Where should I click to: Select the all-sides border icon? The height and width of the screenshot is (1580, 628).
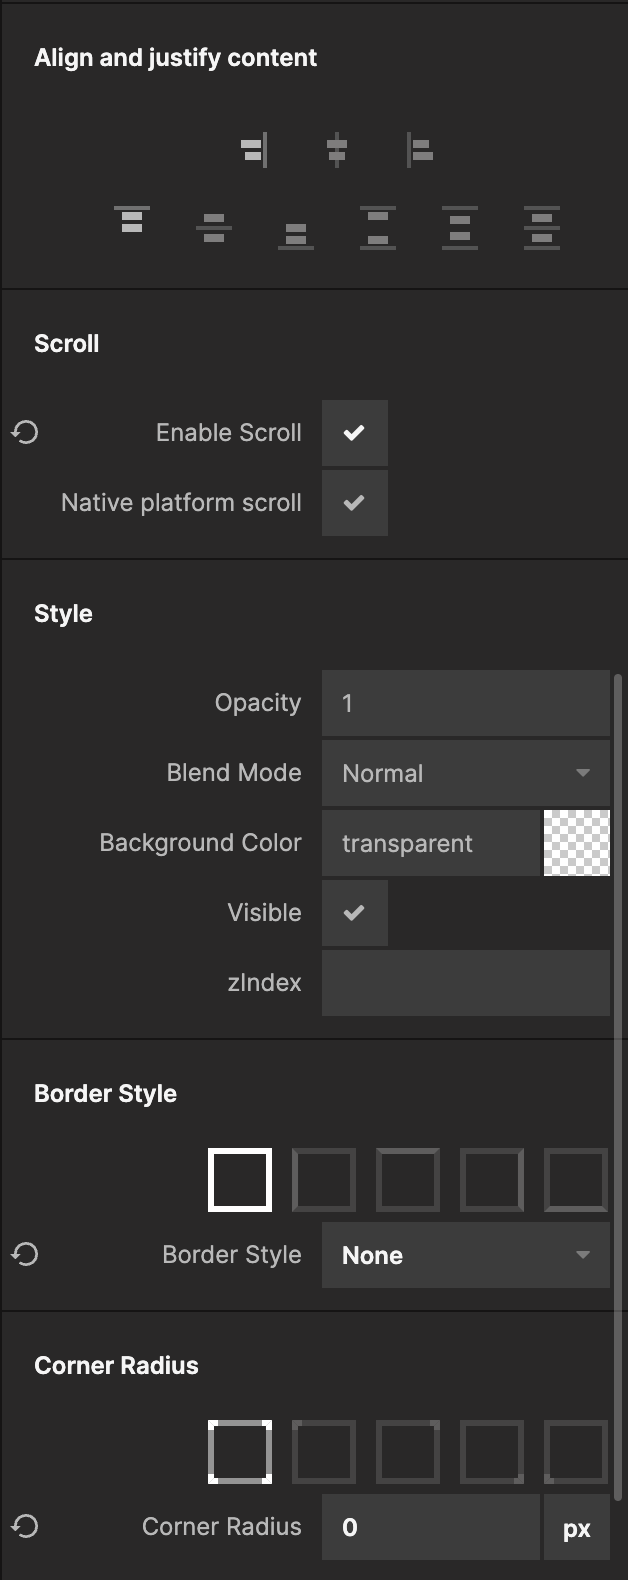click(240, 1180)
